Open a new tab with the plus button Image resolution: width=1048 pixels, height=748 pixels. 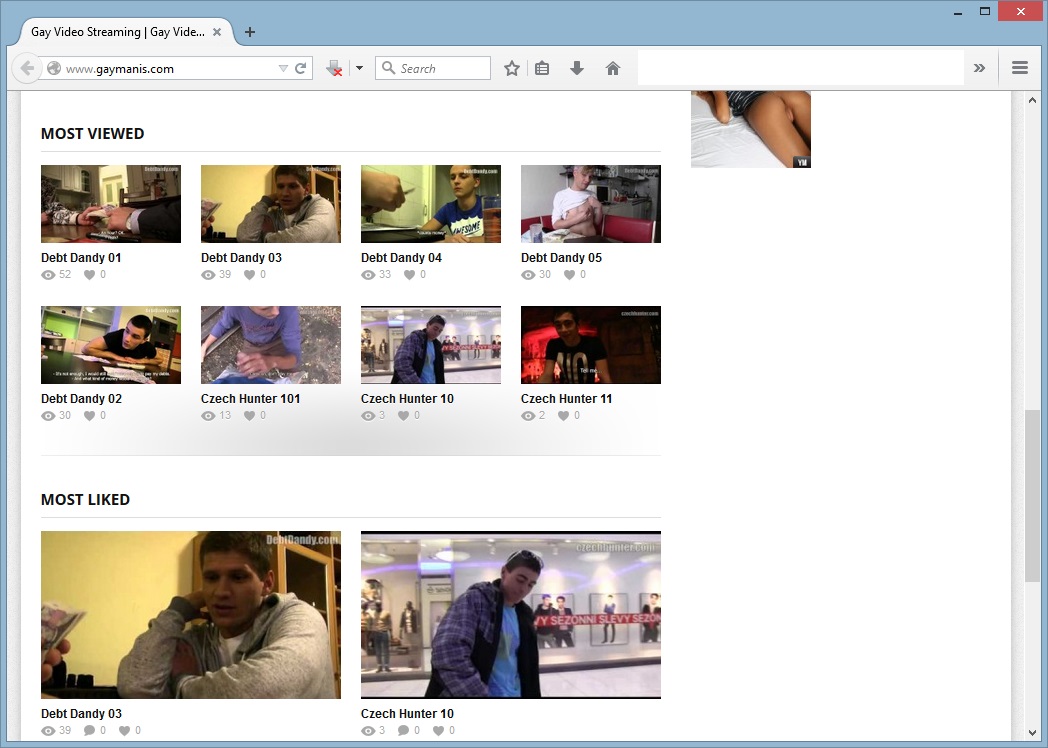pyautogui.click(x=250, y=32)
